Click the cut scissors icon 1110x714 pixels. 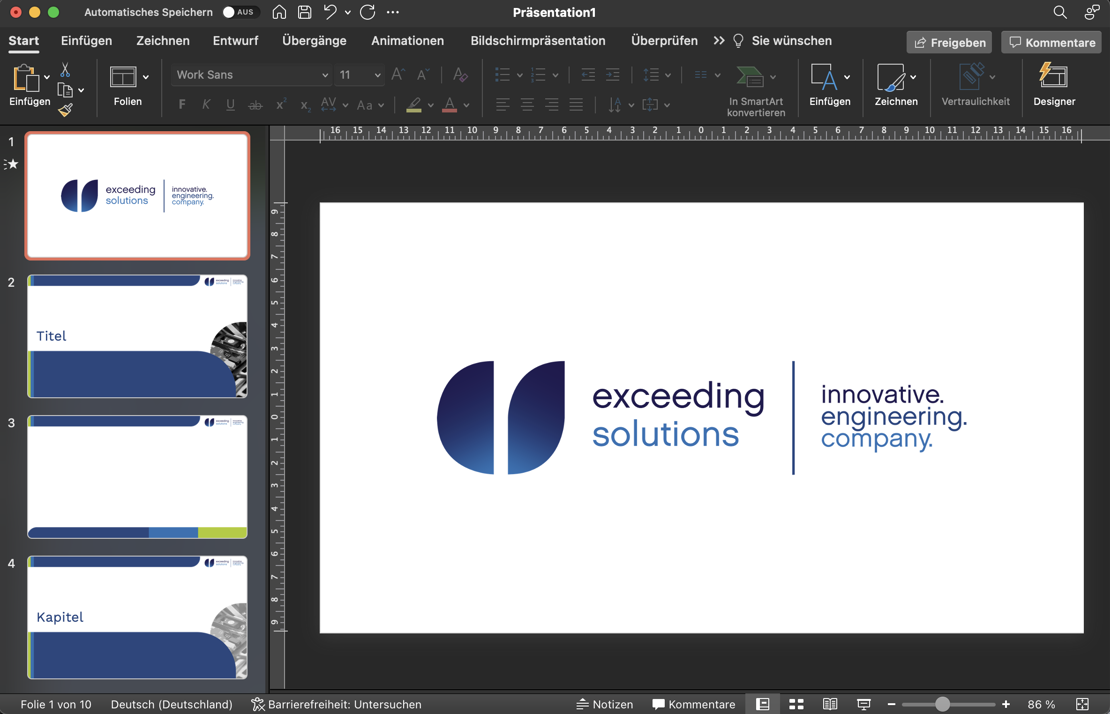[65, 70]
